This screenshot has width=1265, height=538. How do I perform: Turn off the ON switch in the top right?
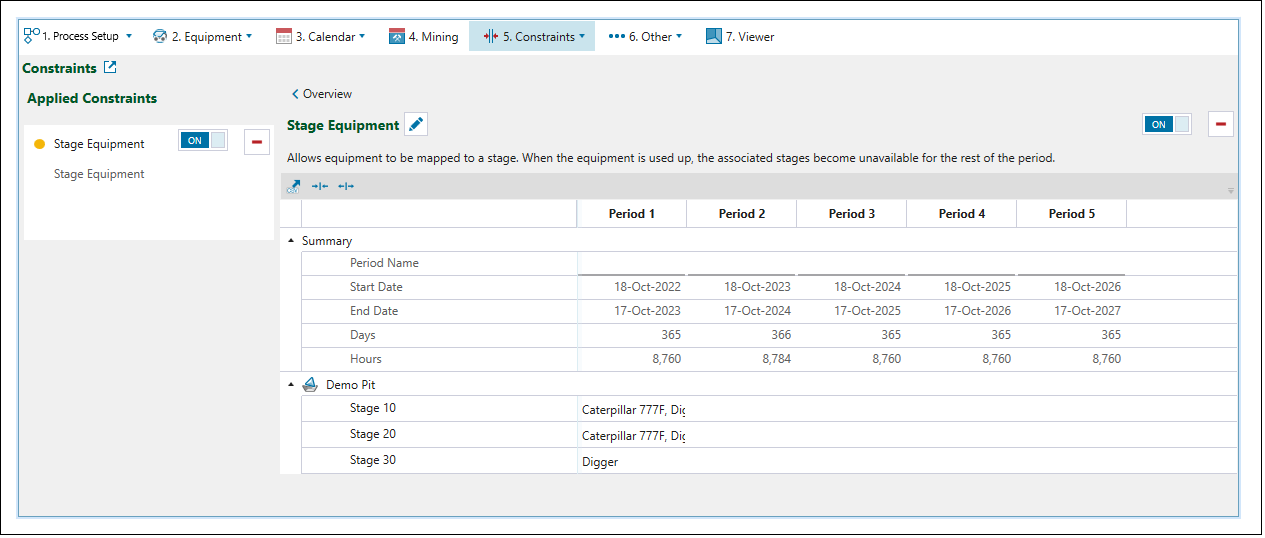[1167, 124]
